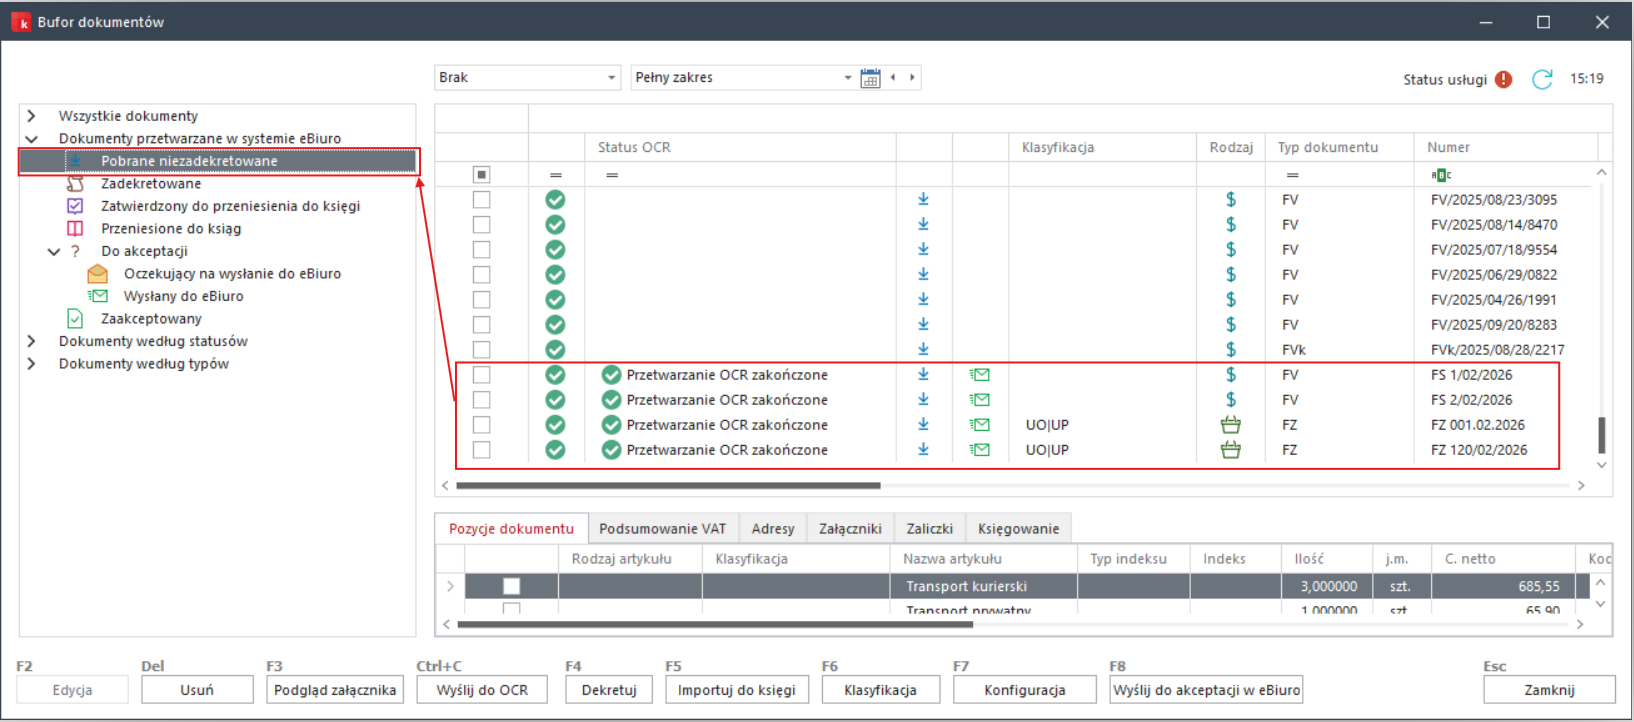Toggle the select-all checkbox in filter row

coord(482,175)
